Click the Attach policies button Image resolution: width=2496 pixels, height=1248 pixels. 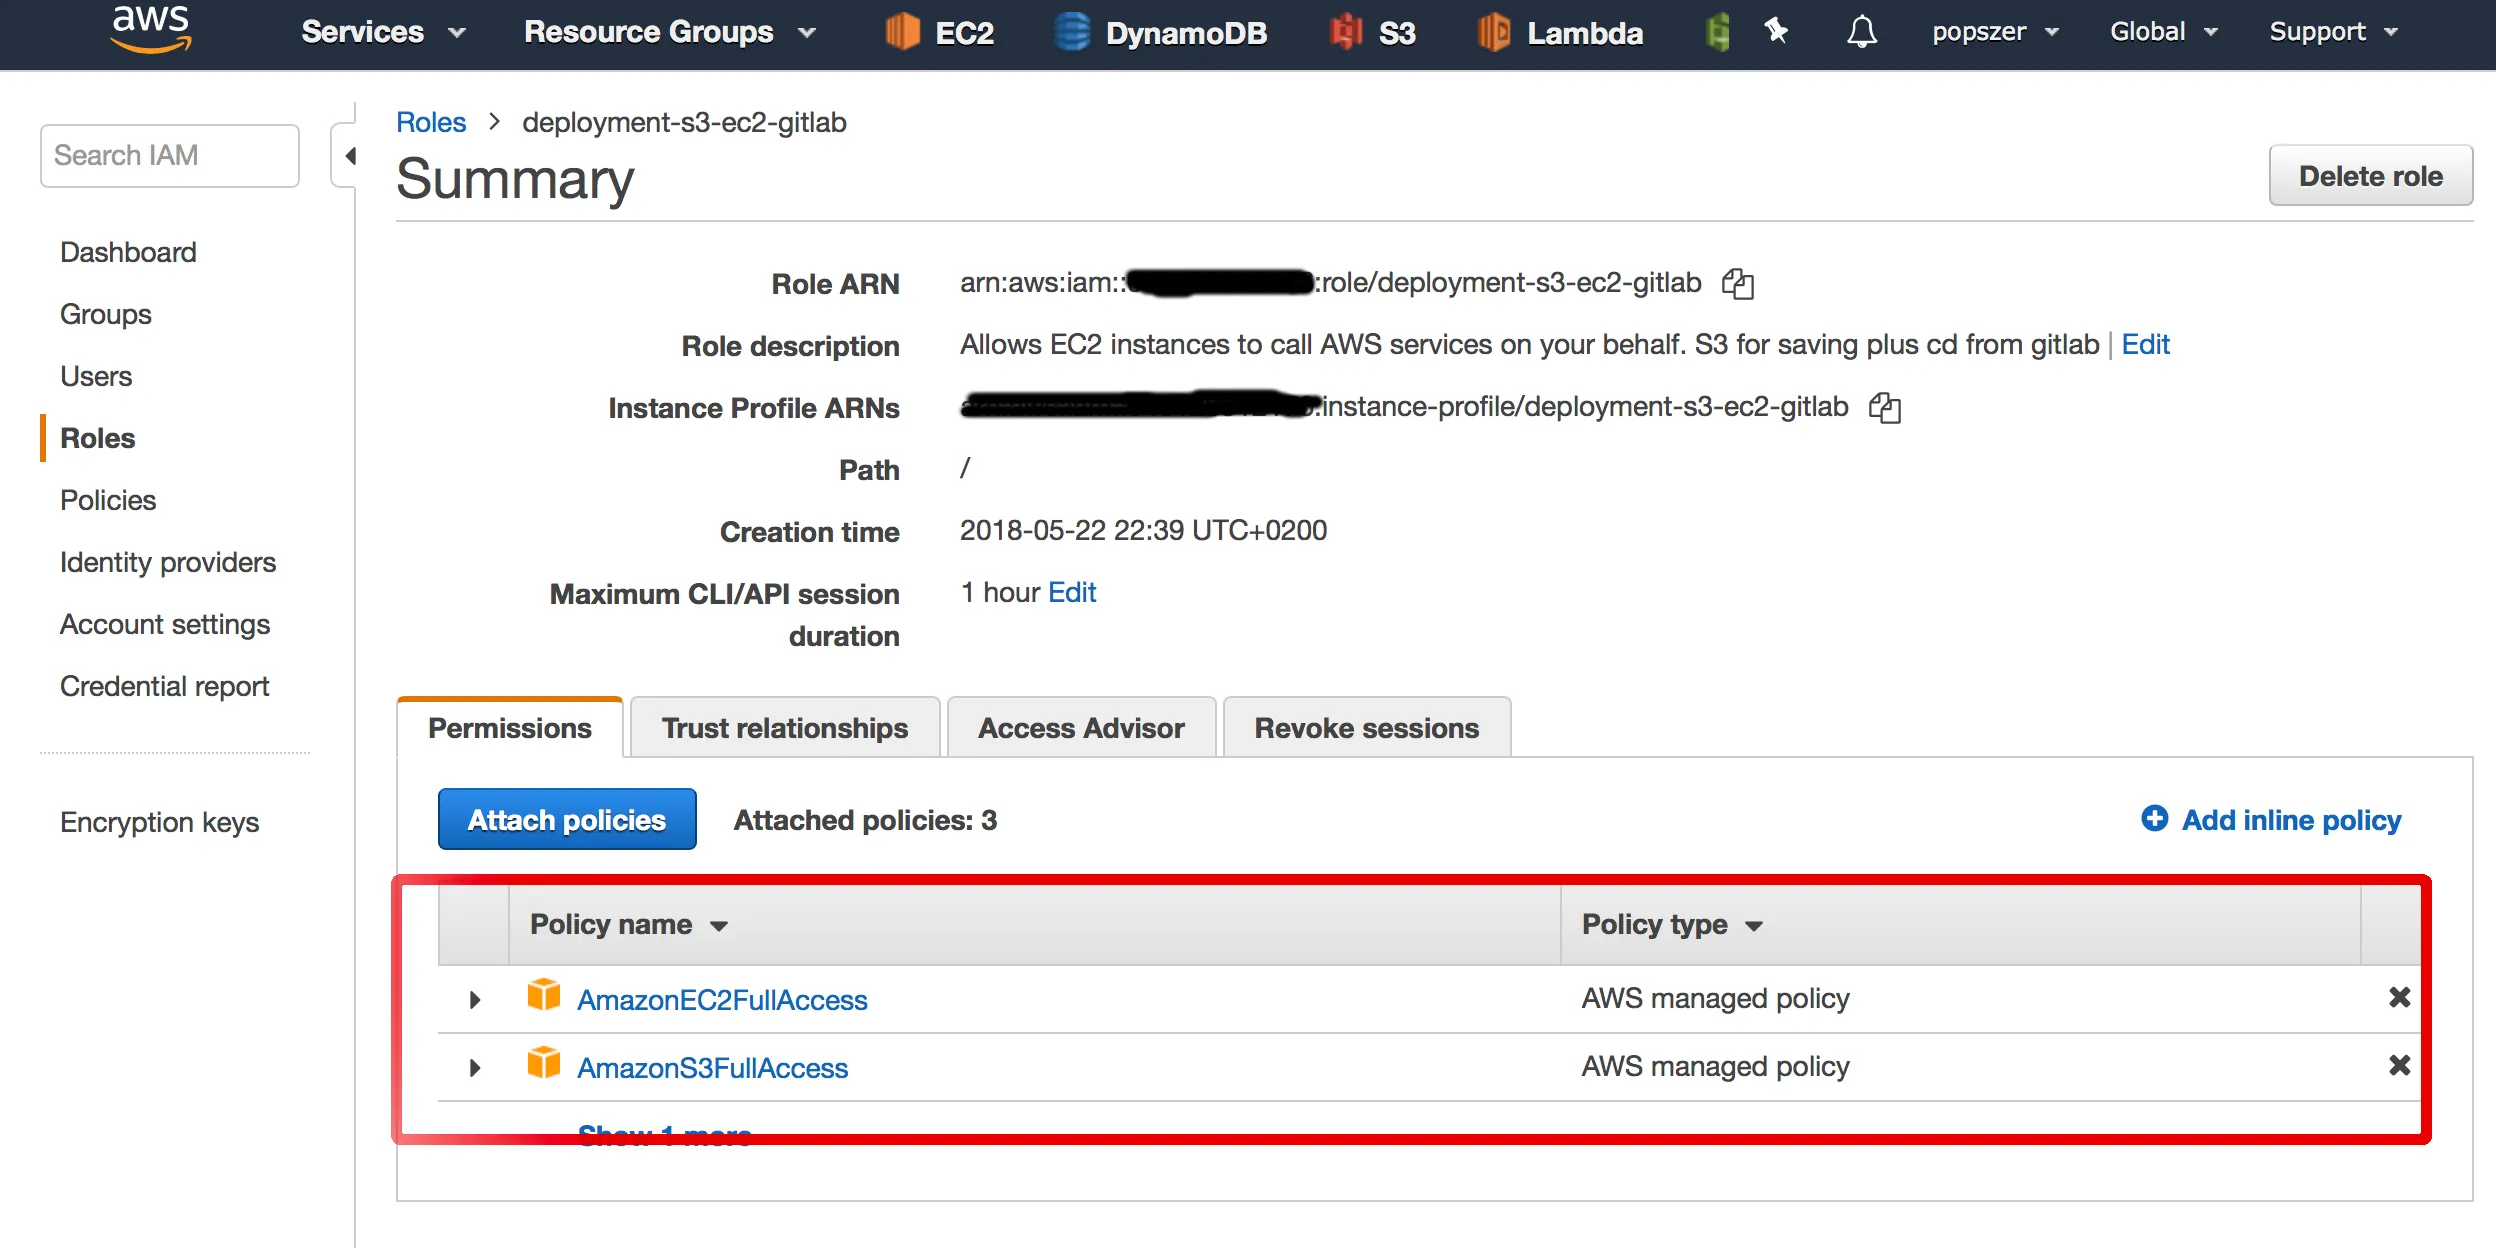[566, 819]
